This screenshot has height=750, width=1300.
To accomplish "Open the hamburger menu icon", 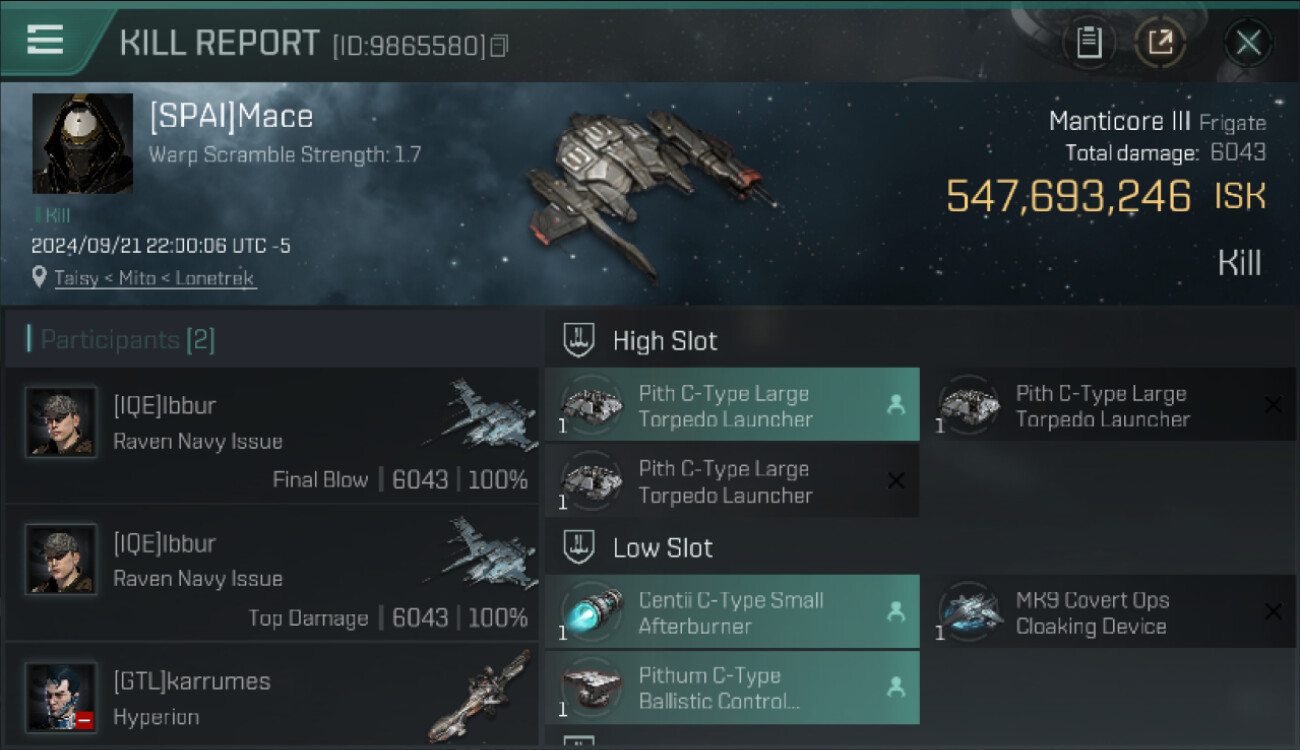I will point(45,40).
